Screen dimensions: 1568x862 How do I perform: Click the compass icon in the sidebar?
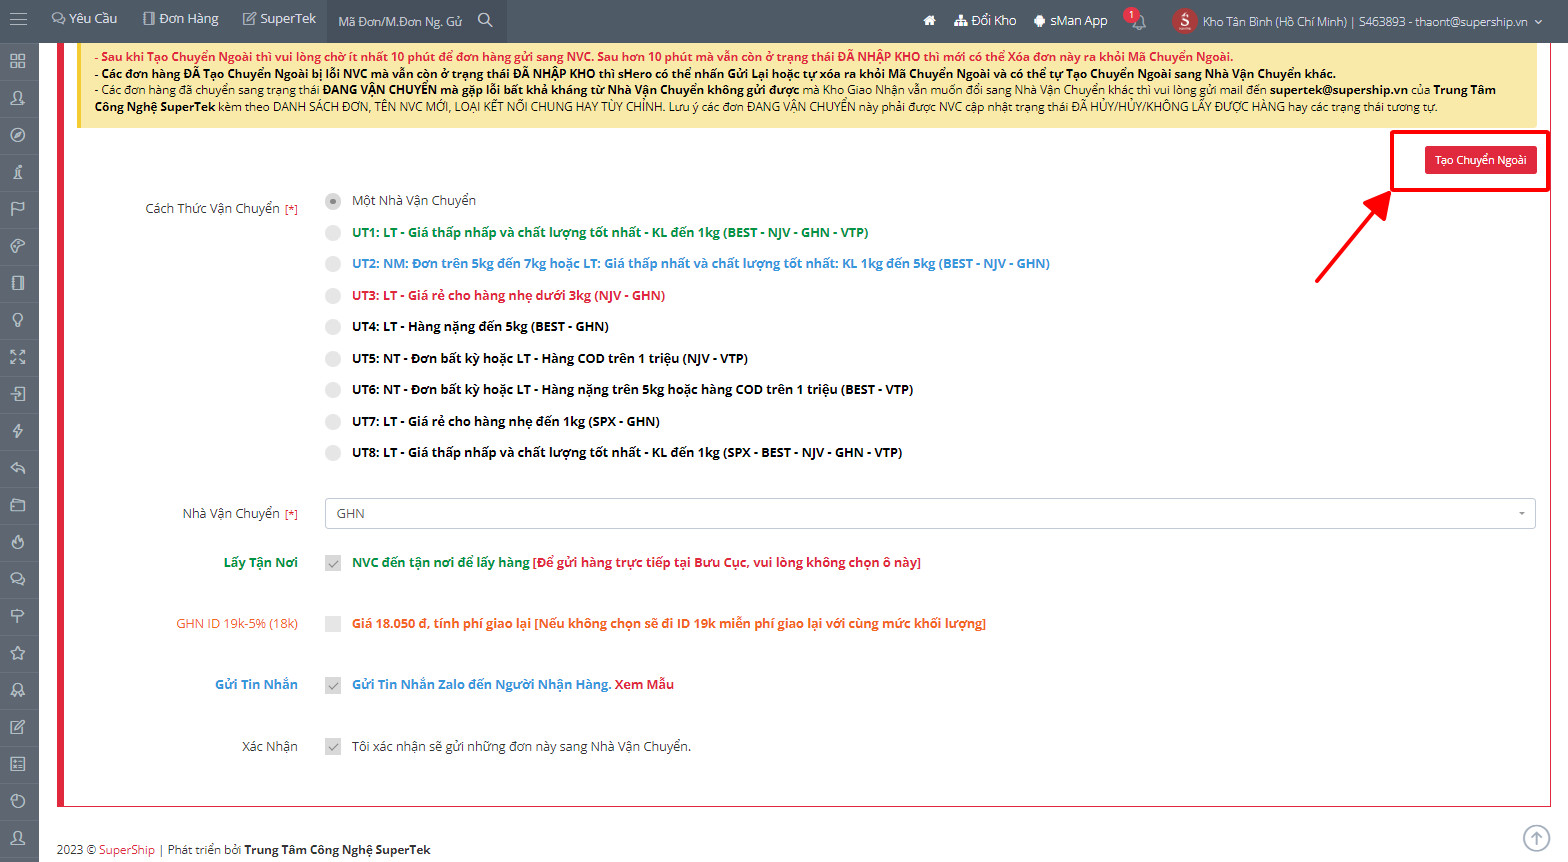point(18,135)
